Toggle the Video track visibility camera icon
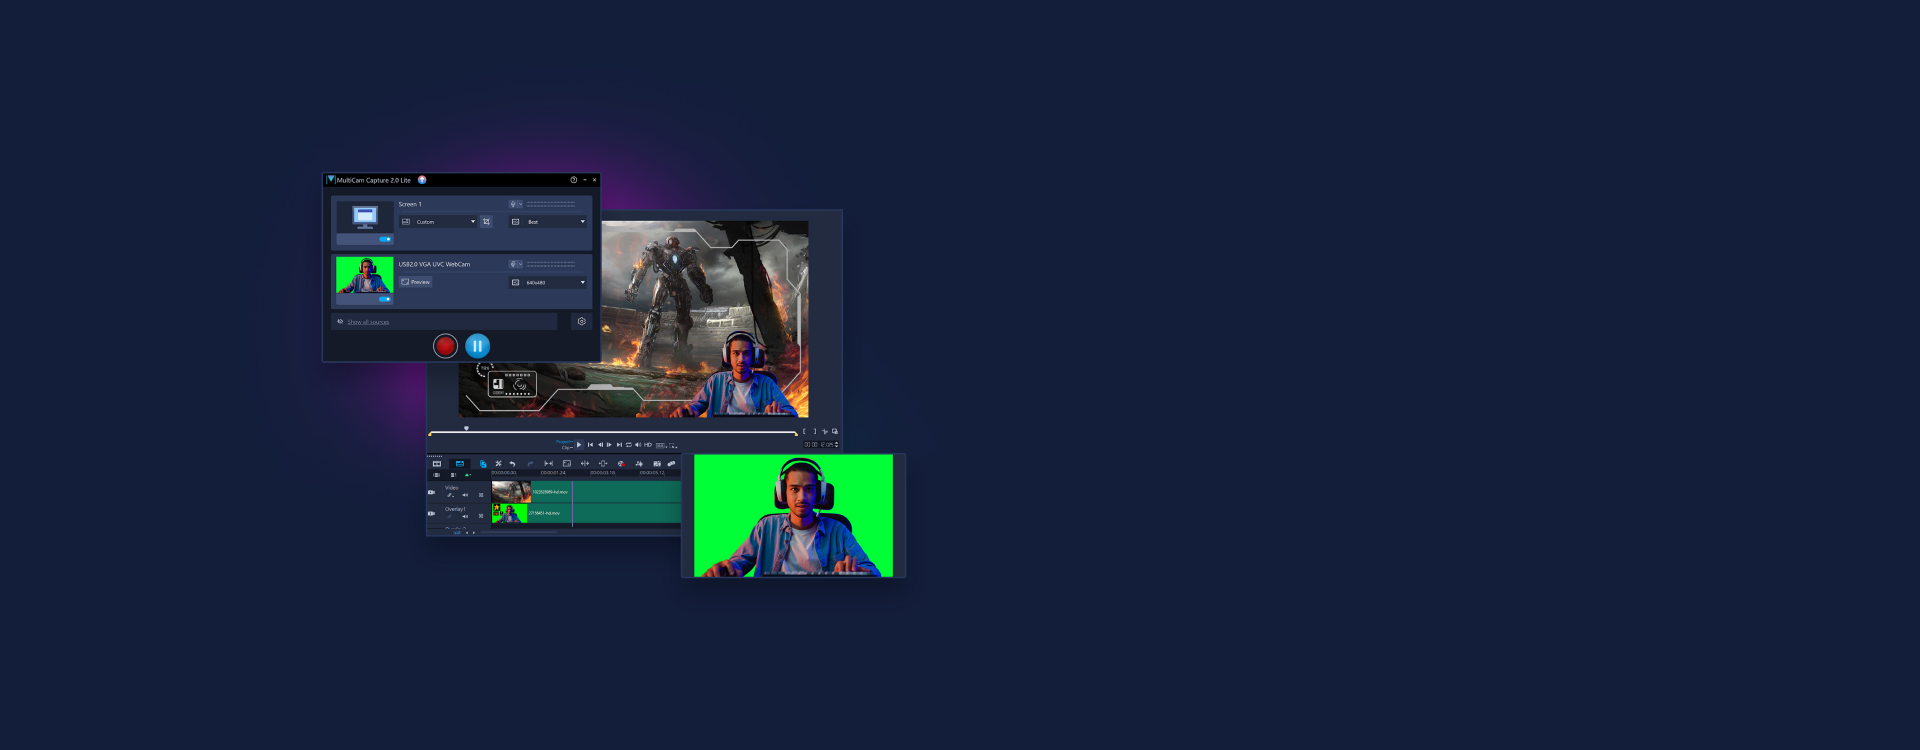Image resolution: width=1920 pixels, height=750 pixels. (432, 492)
